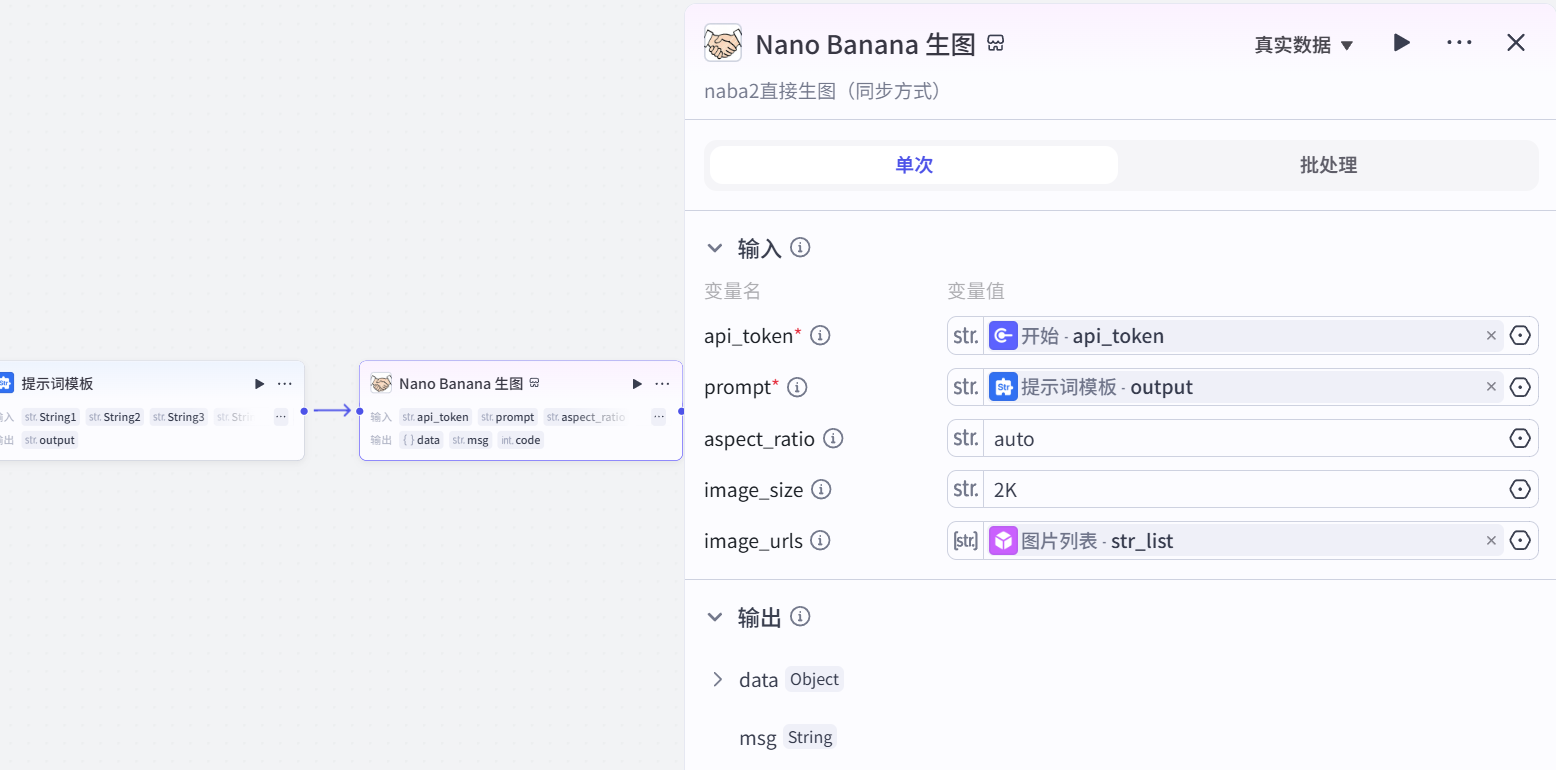This screenshot has height=770, width=1556.
Task: Click code output tag on canvas Nano Banana node
Action: click(521, 440)
